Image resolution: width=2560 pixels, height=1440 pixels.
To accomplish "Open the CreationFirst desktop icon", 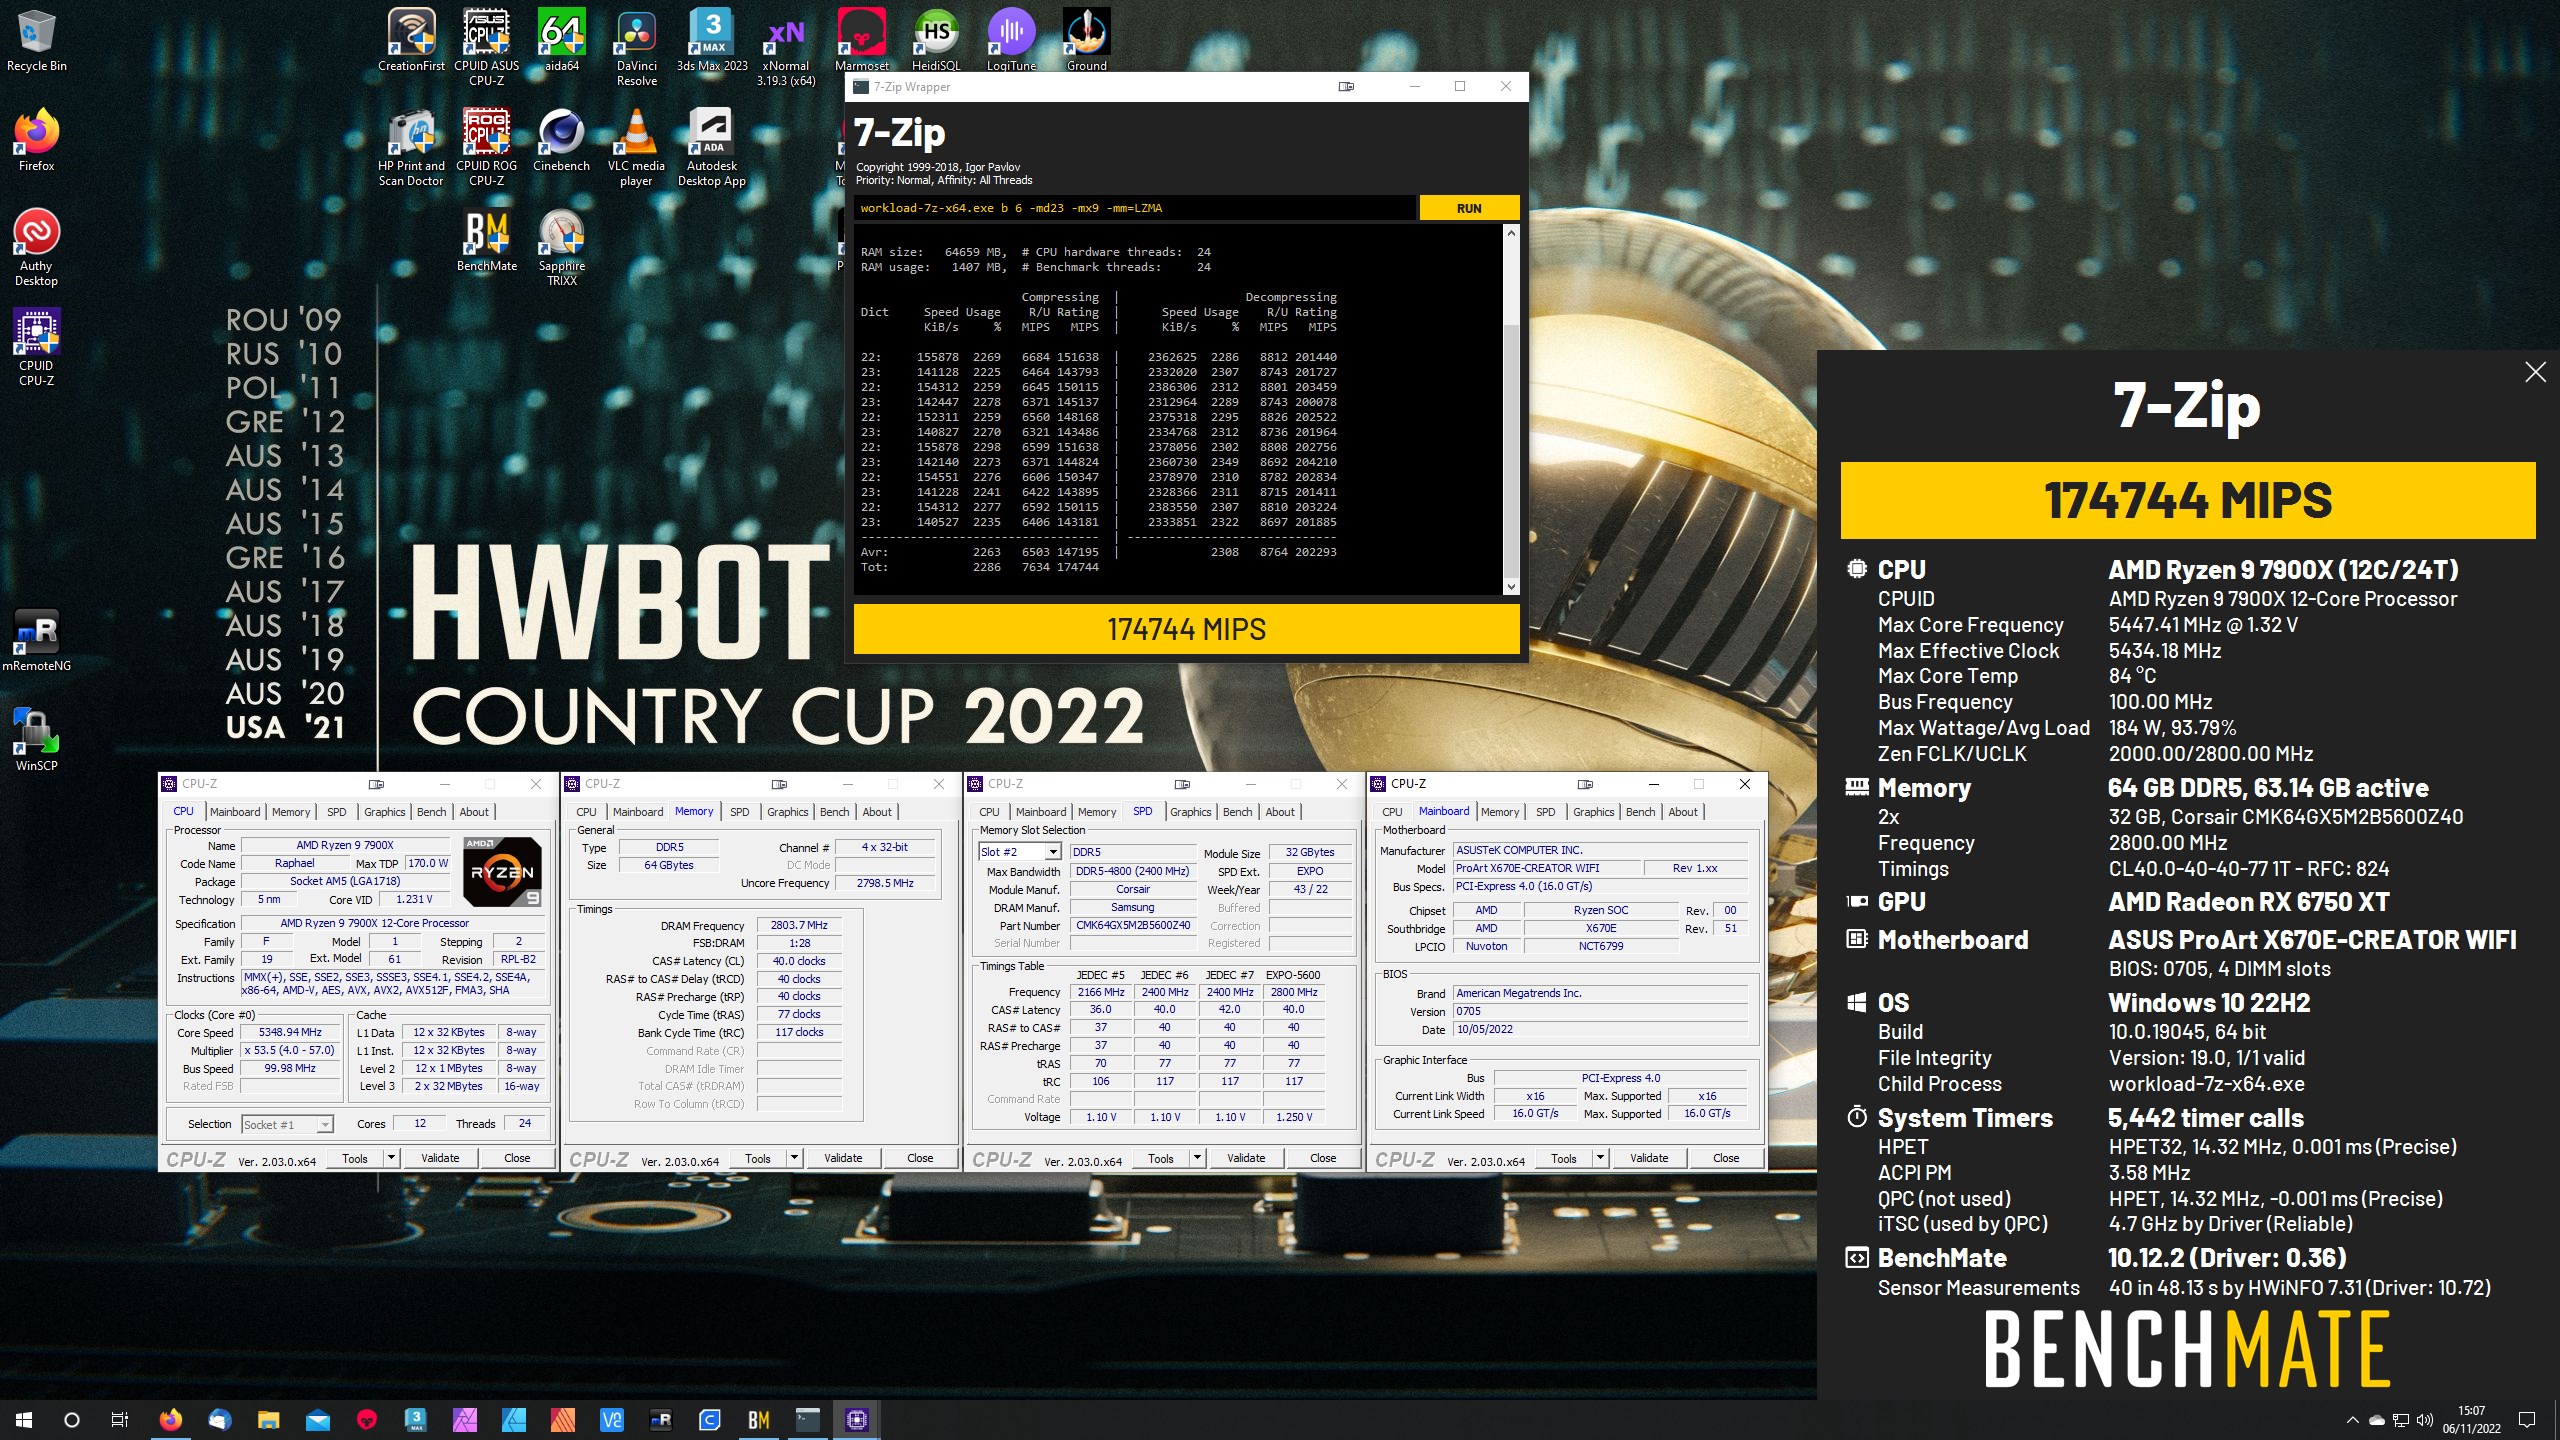I will (411, 41).
